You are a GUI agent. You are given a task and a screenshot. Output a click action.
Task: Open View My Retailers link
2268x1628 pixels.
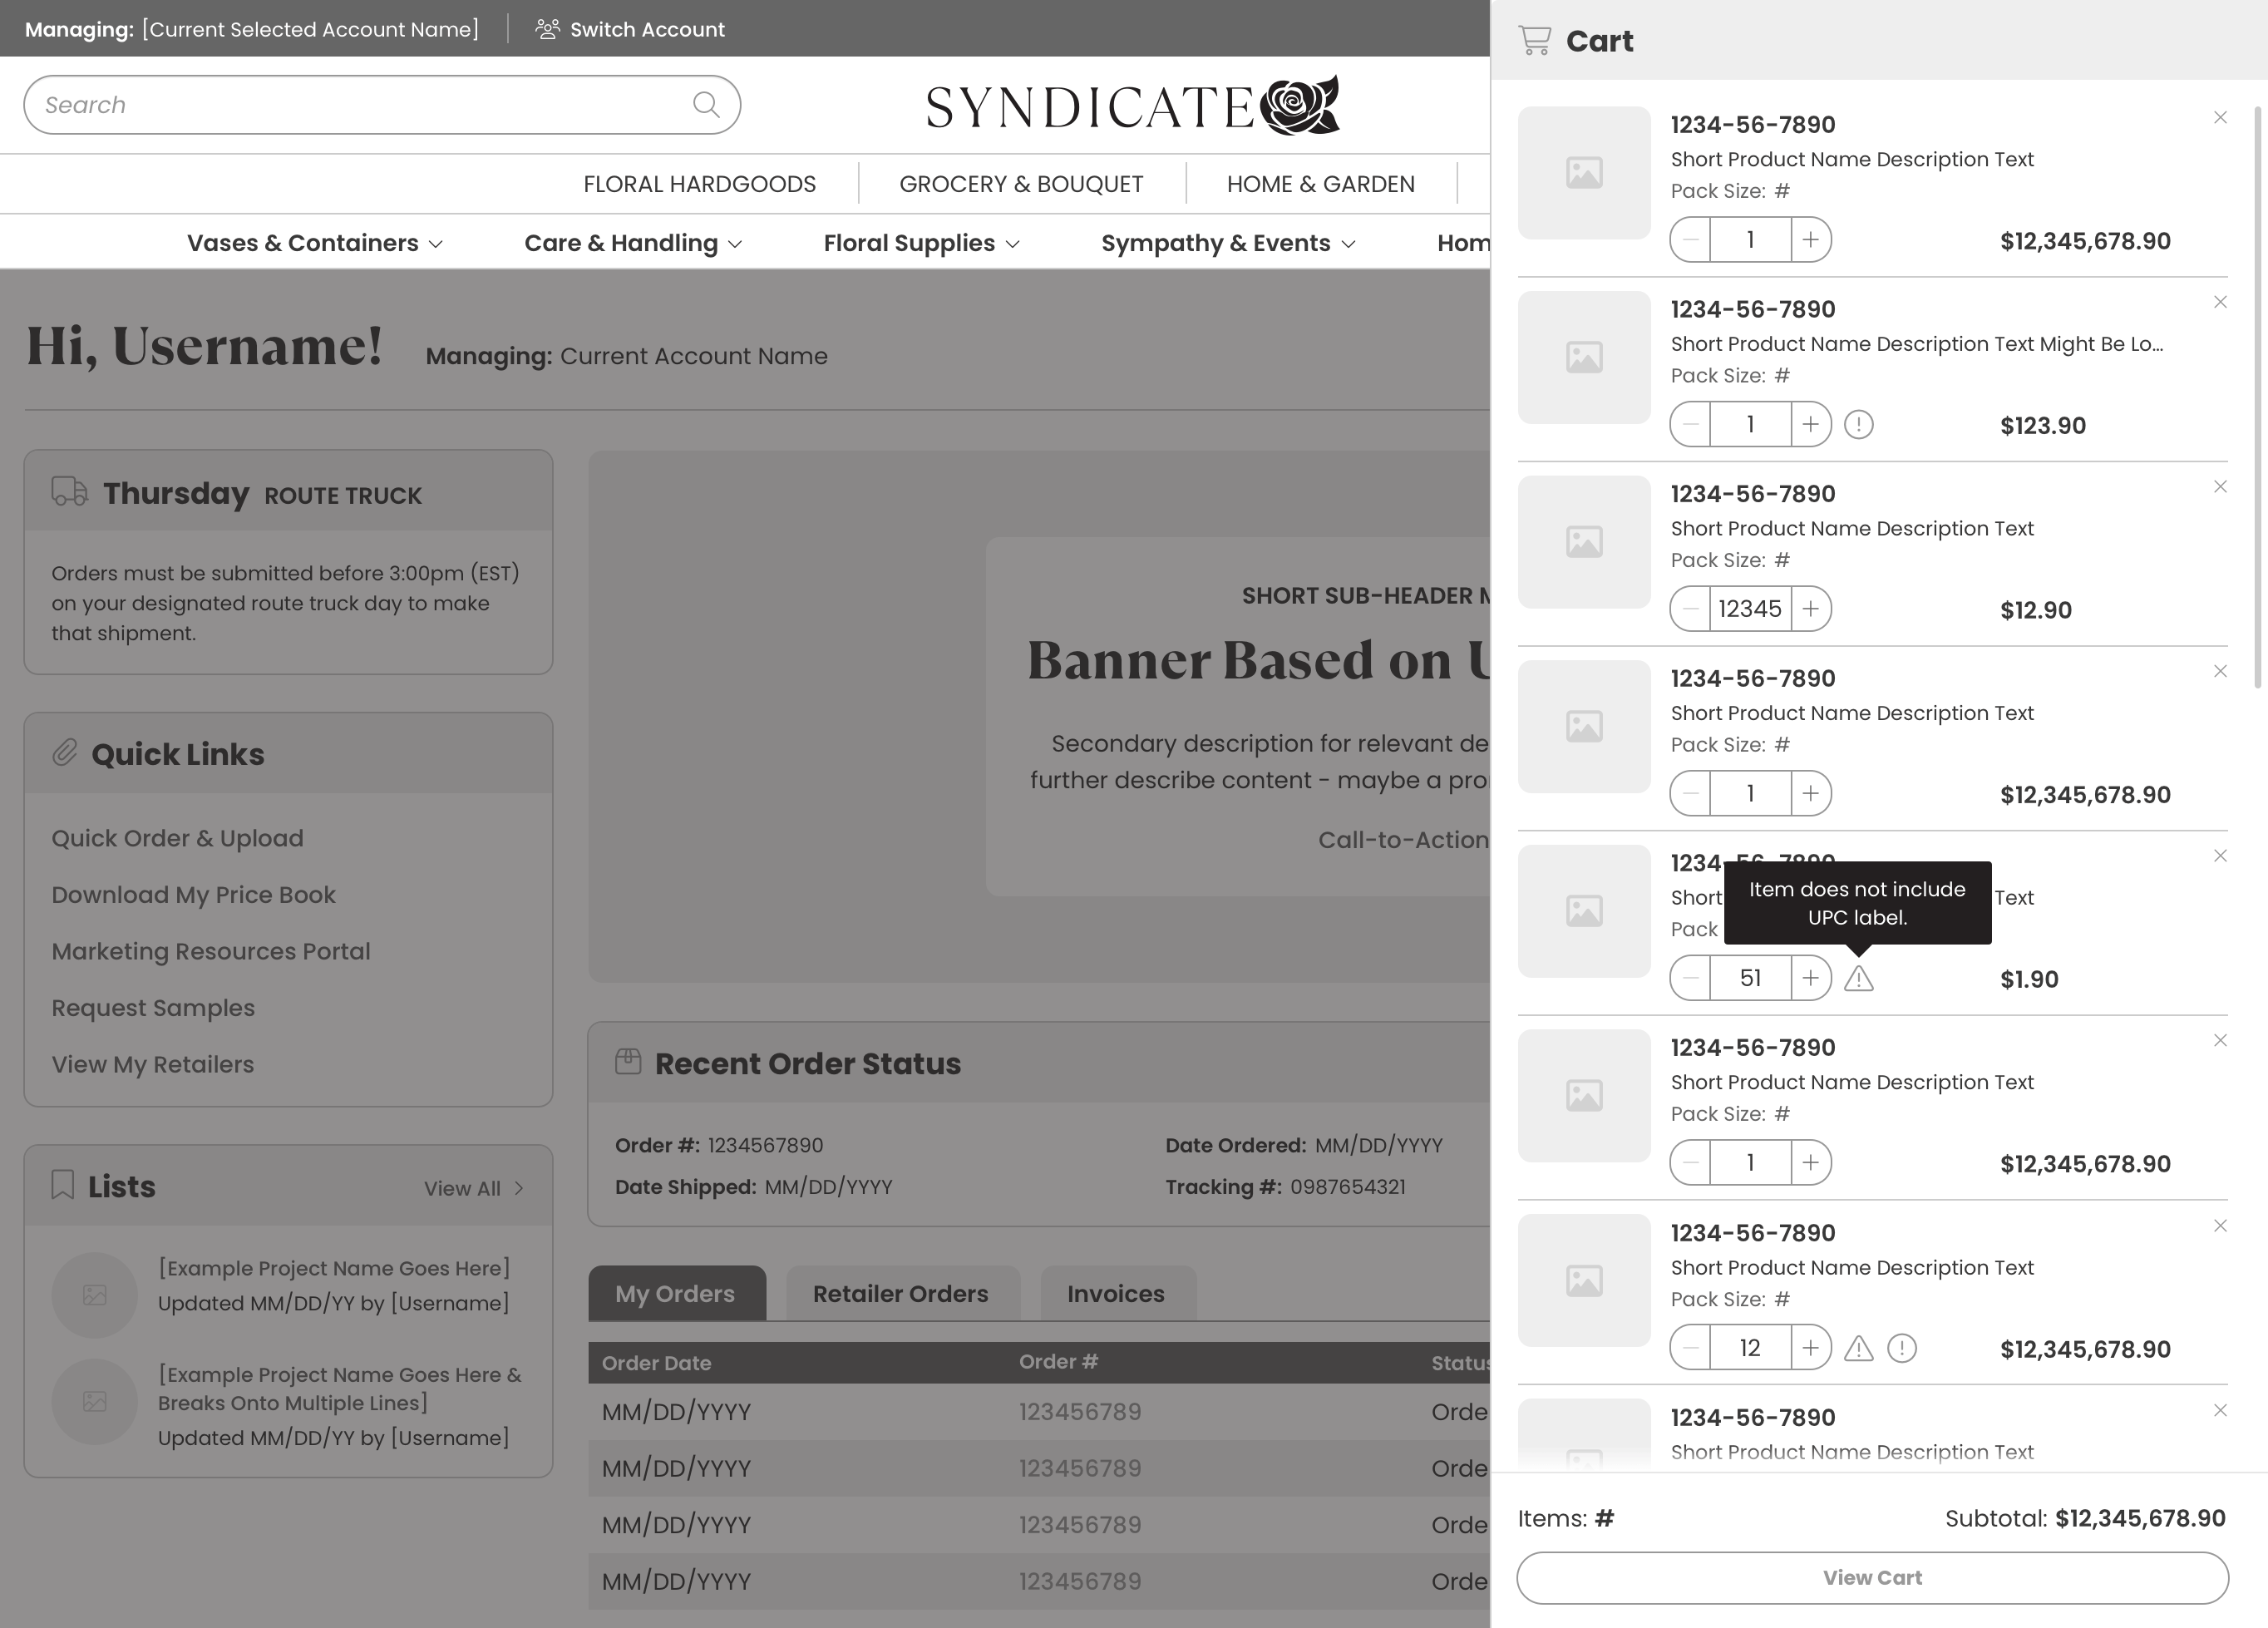pos(153,1064)
